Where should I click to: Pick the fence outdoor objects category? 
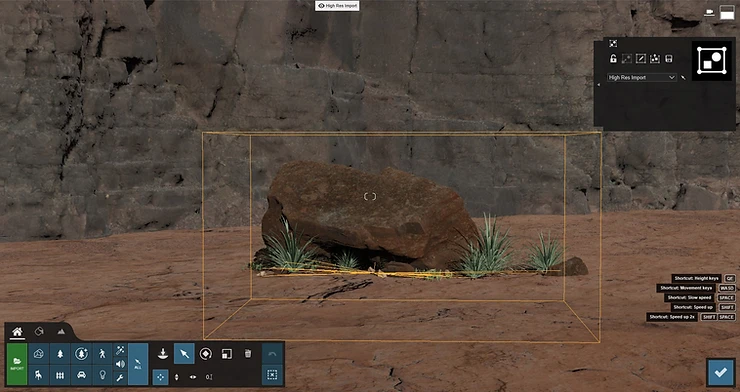pos(60,375)
